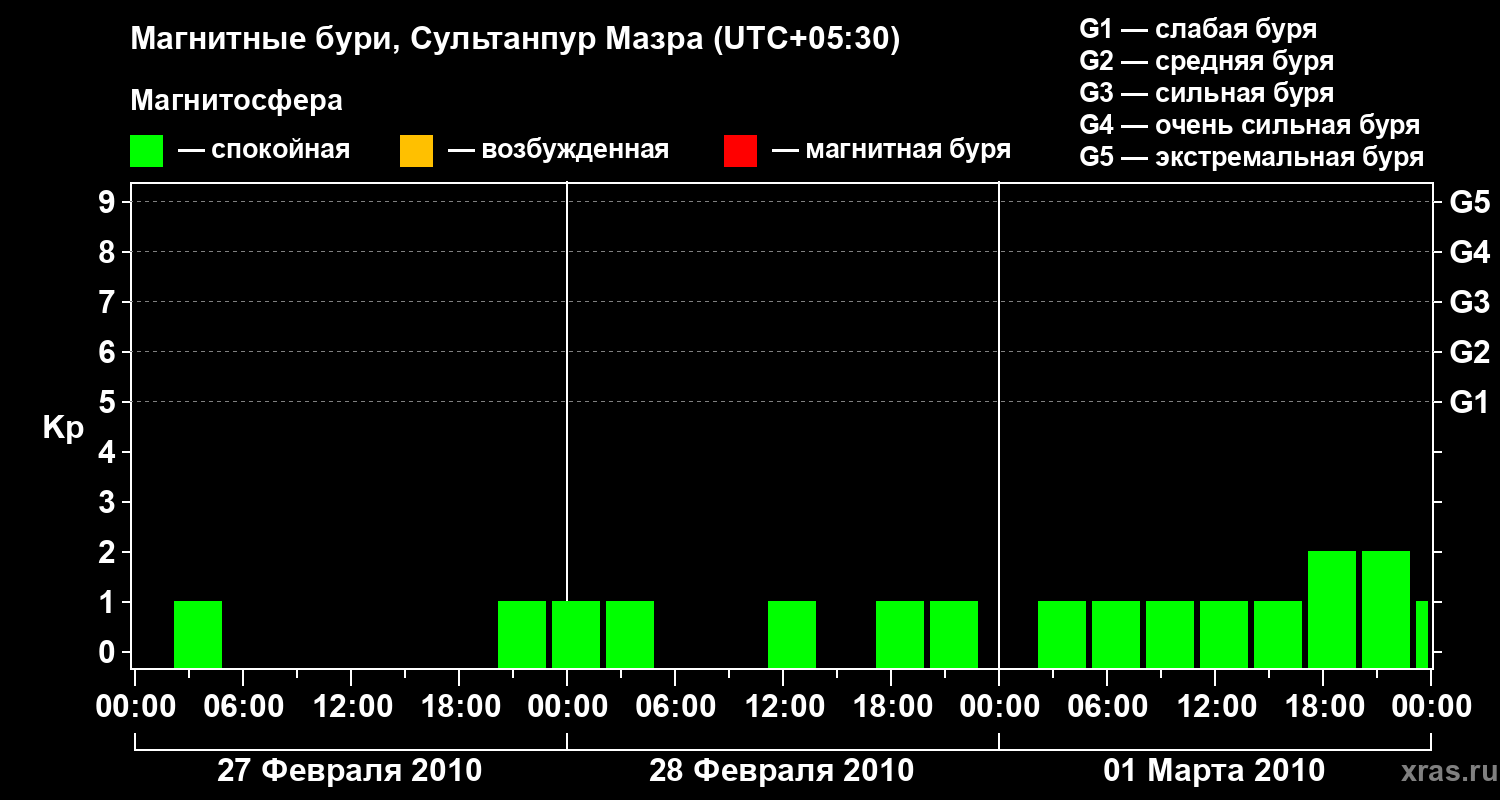Click the Kp axis value 2

pos(109,552)
